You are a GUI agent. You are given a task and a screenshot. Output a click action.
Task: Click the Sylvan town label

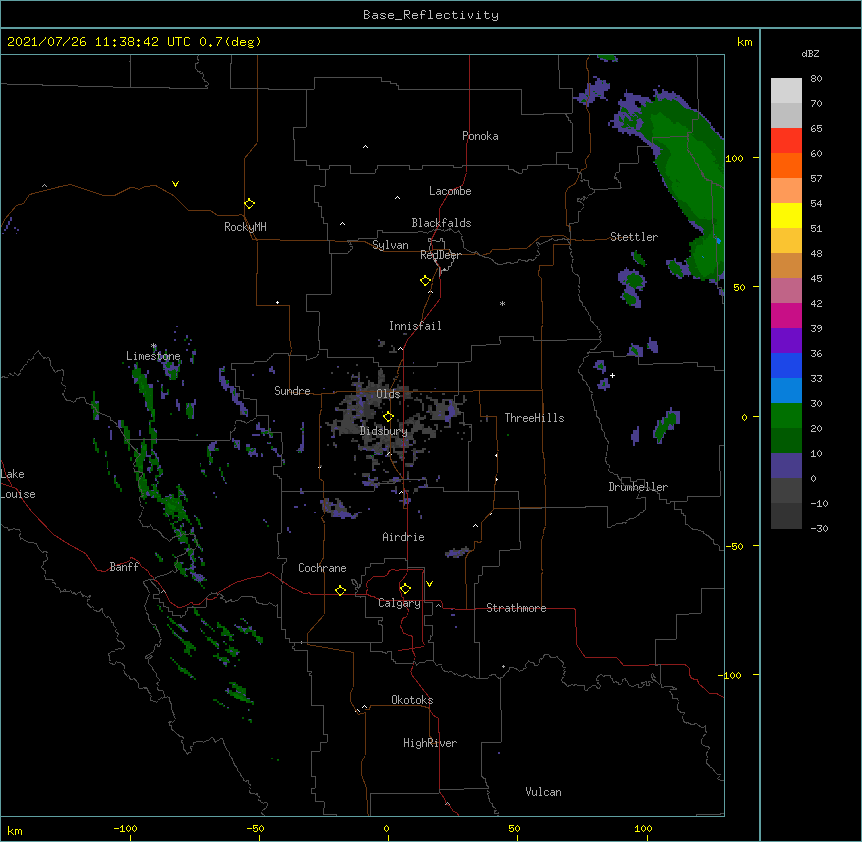coord(390,245)
